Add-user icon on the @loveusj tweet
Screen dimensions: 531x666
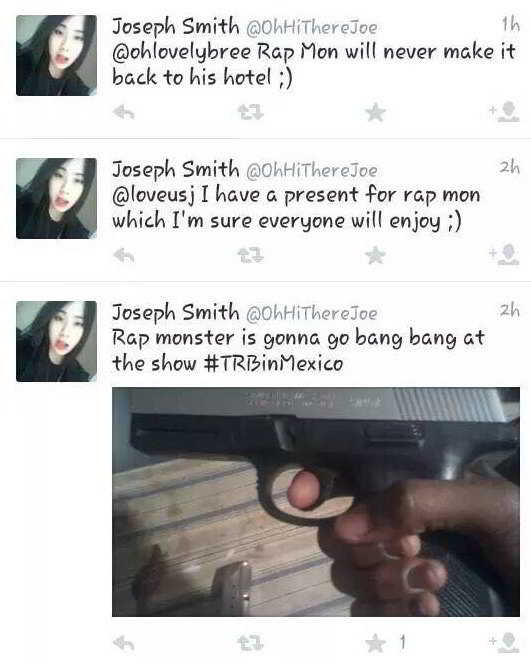pyautogui.click(x=504, y=255)
